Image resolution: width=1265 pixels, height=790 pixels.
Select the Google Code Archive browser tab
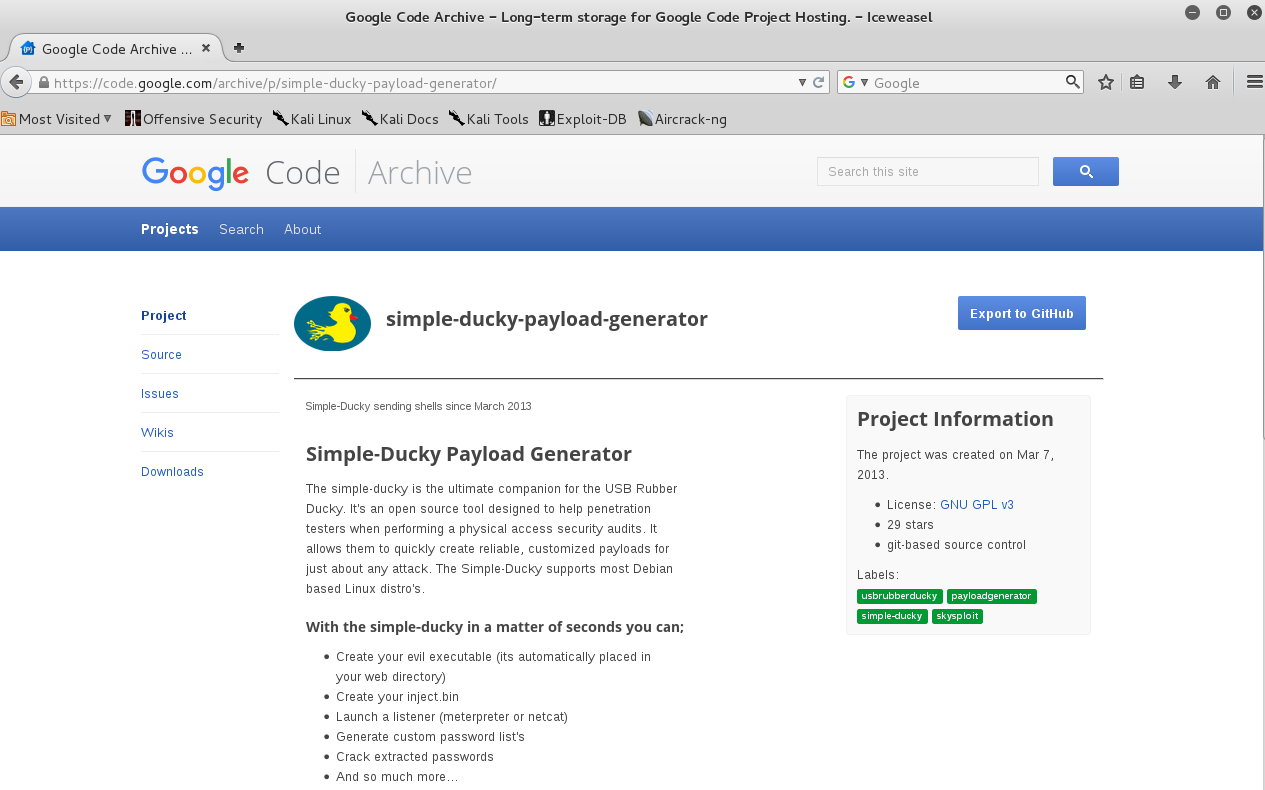[x=115, y=48]
